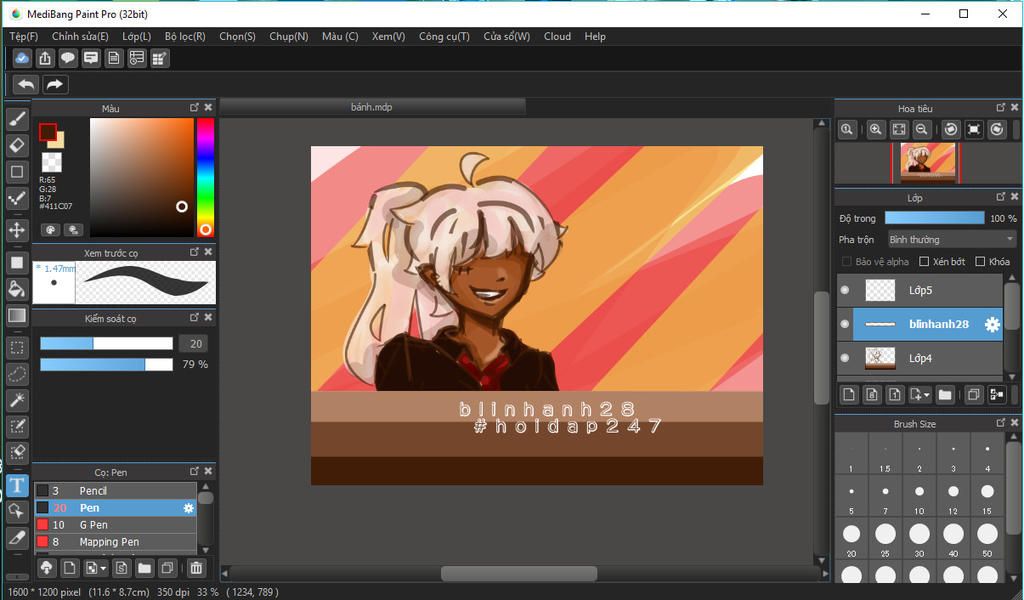Open the Cloud menu
The image size is (1024, 600).
(557, 37)
